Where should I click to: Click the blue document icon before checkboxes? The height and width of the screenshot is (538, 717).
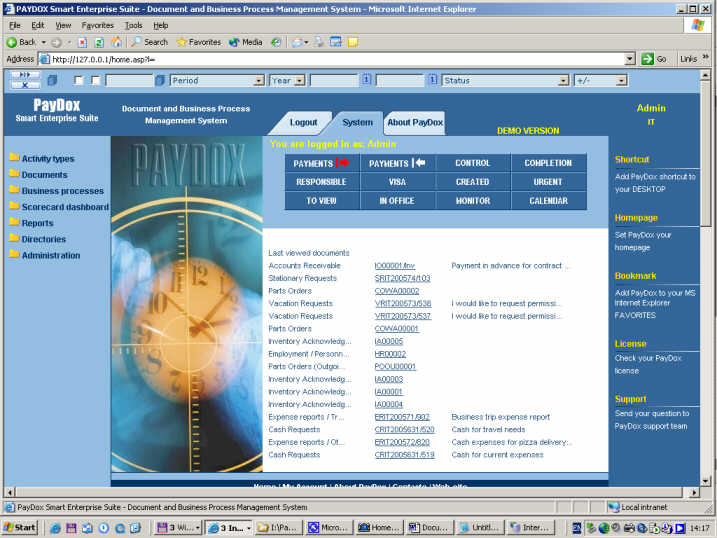pos(53,80)
